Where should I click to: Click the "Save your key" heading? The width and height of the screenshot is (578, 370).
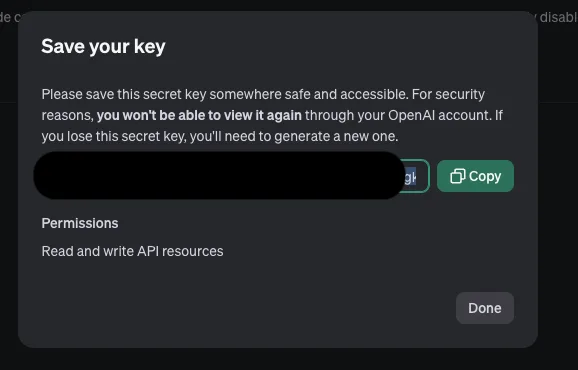103,46
